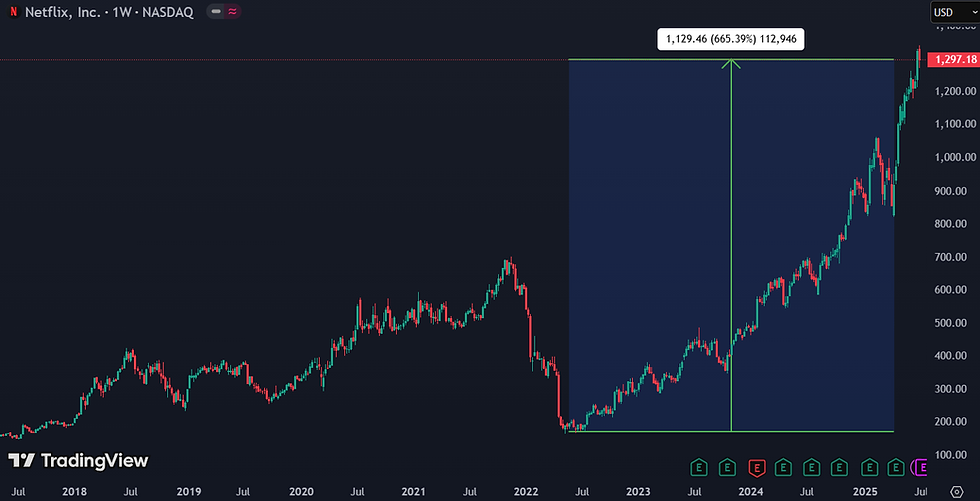980x501 pixels.
Task: Click the late-2021 peak candle near 700
Action: click(510, 267)
